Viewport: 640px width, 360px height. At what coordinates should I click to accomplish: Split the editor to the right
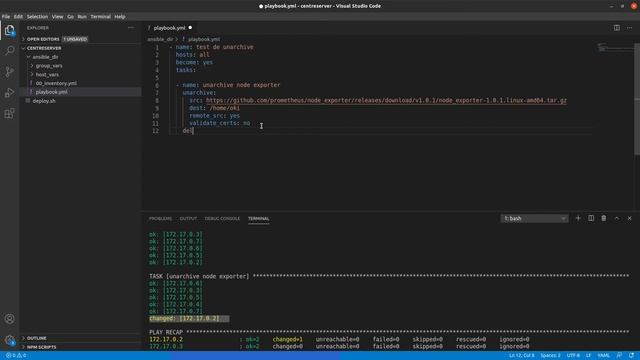pos(617,28)
